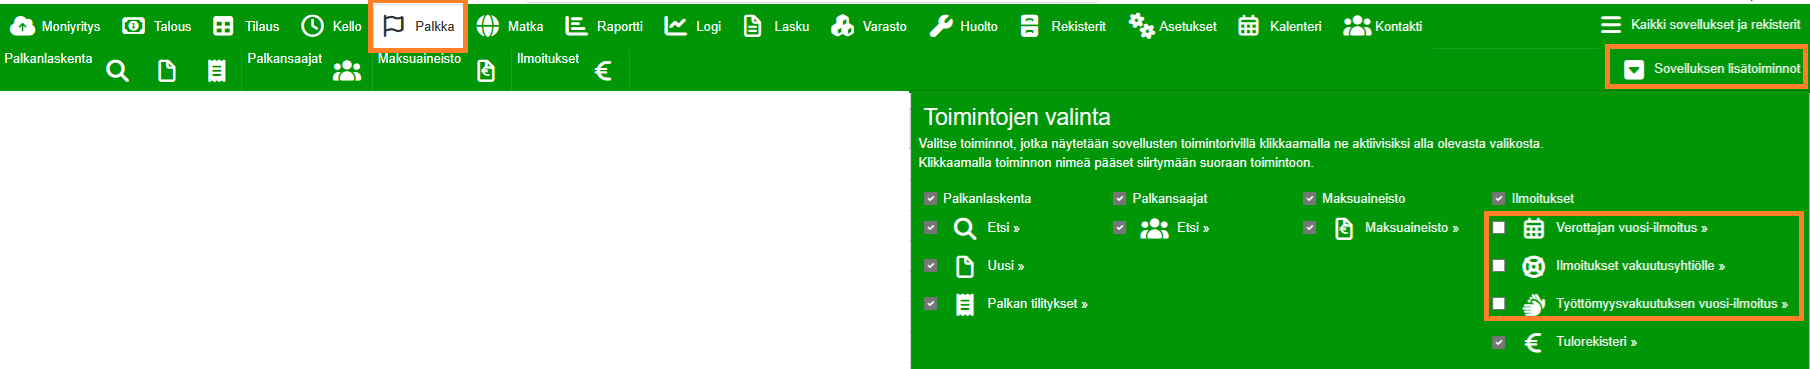Click the euro icon beside Tulorekisteri
The image size is (1810, 369).
[x=1532, y=343]
